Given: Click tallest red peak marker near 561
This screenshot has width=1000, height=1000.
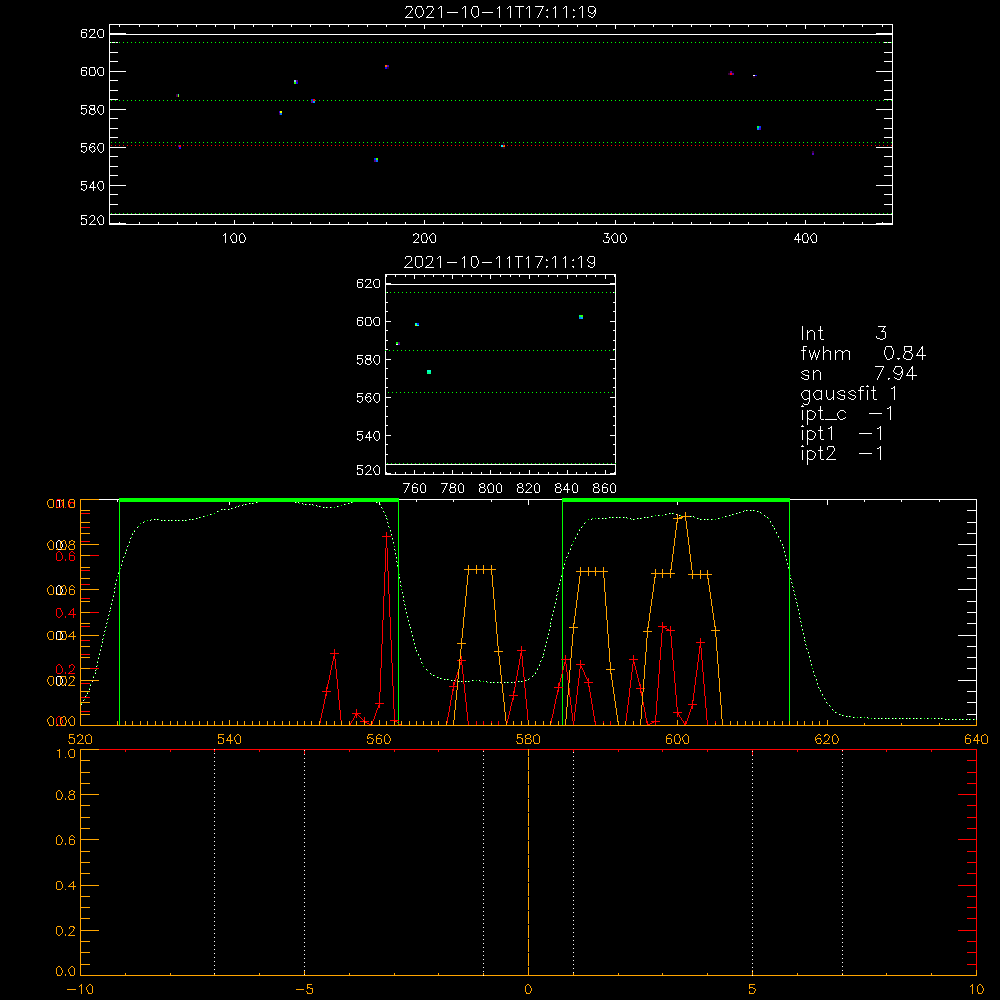Looking at the screenshot, I should pyautogui.click(x=386, y=536).
